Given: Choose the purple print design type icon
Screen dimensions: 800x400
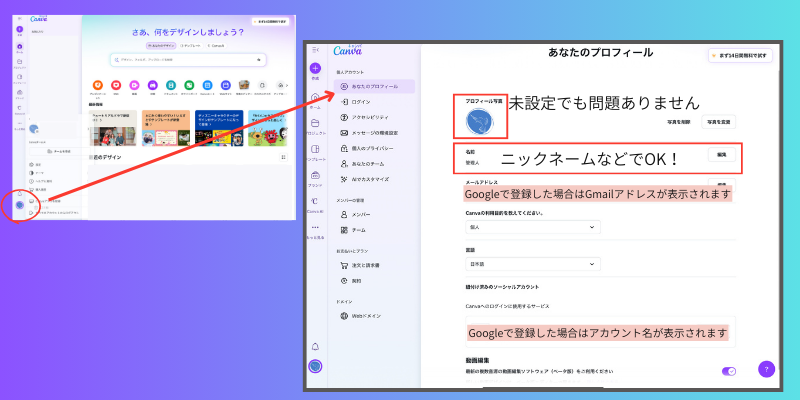Looking at the screenshot, I should click(153, 85).
